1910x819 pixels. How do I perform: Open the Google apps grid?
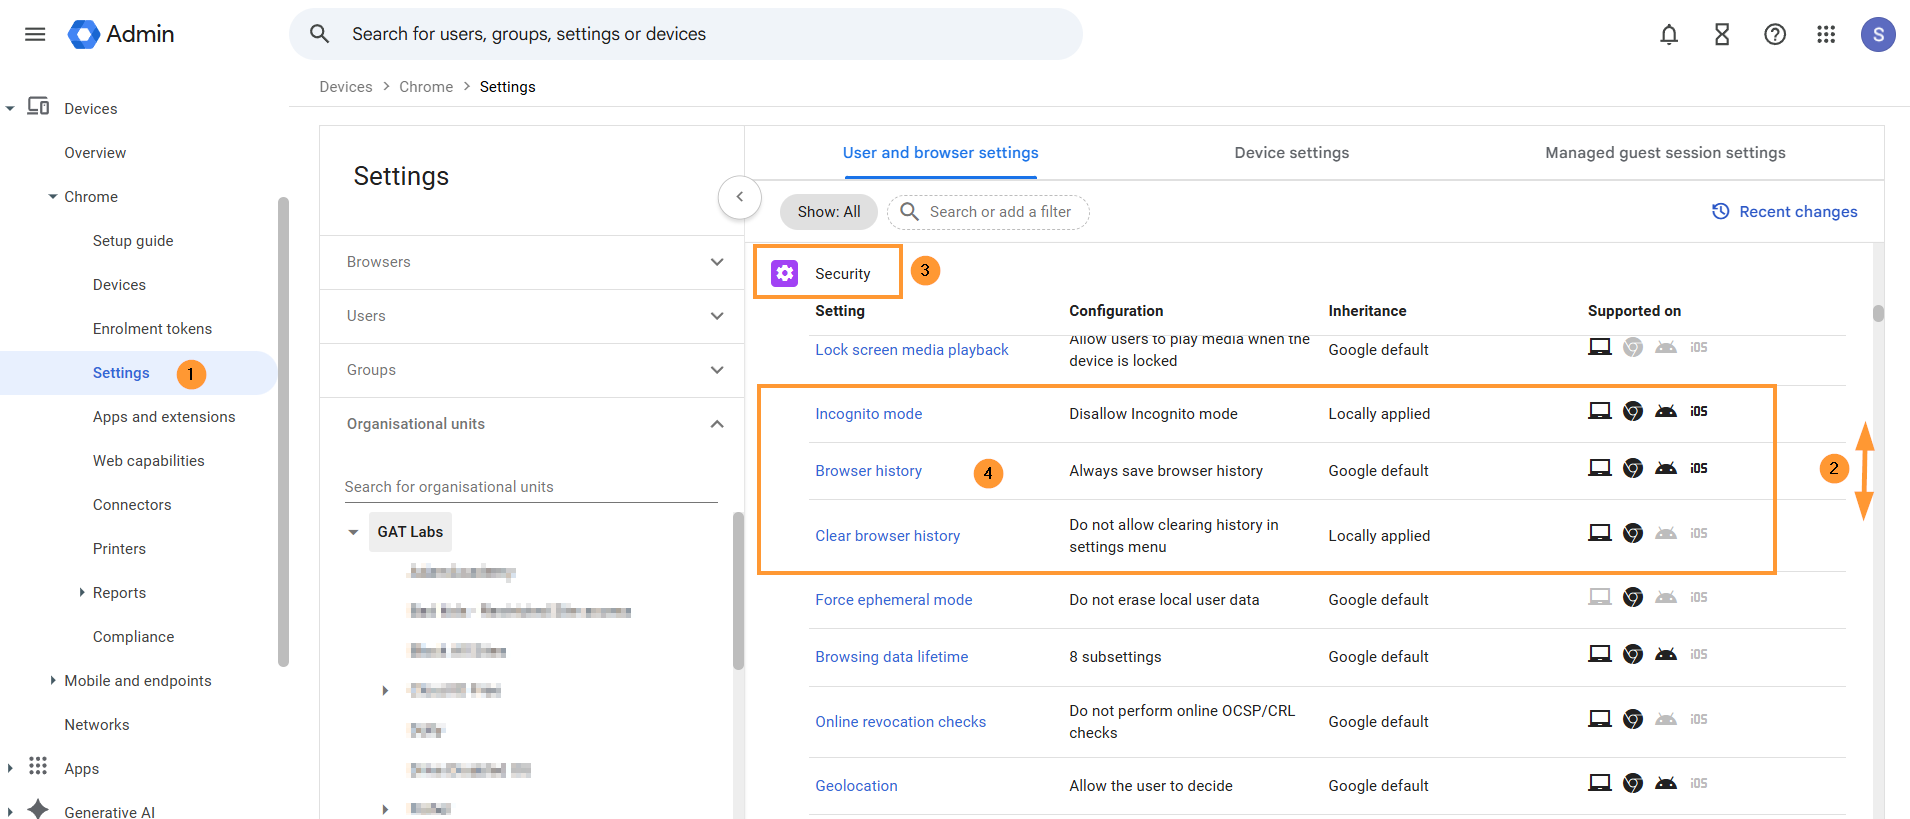(x=1826, y=35)
